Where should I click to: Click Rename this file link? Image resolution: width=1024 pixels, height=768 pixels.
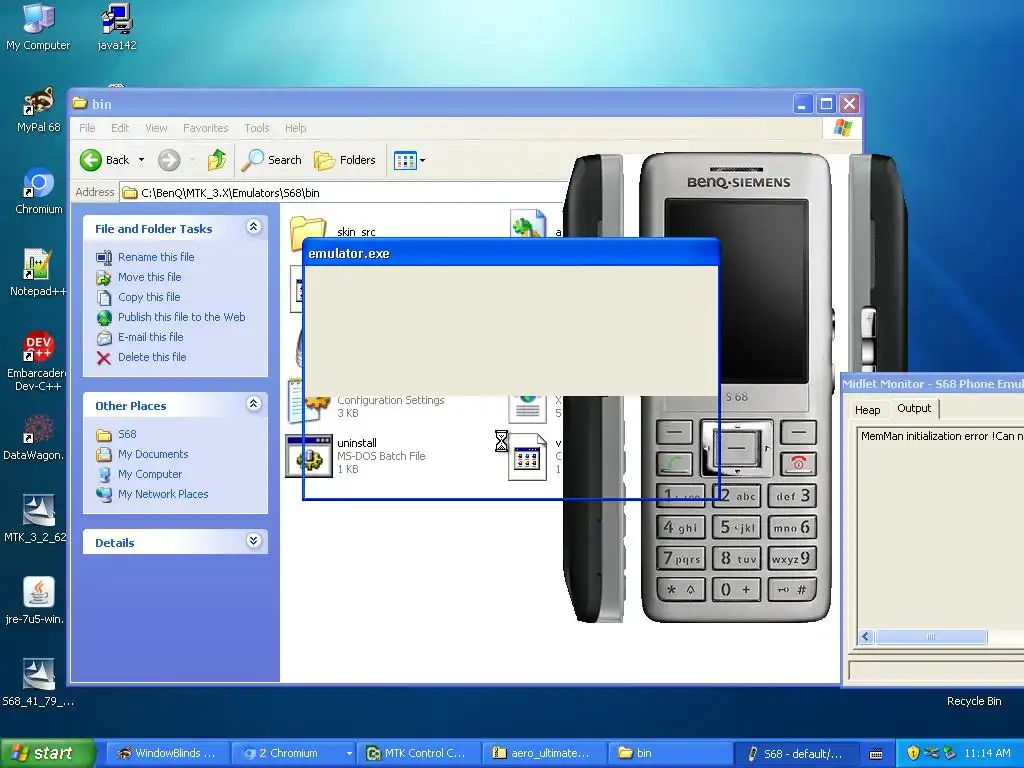[x=156, y=257]
